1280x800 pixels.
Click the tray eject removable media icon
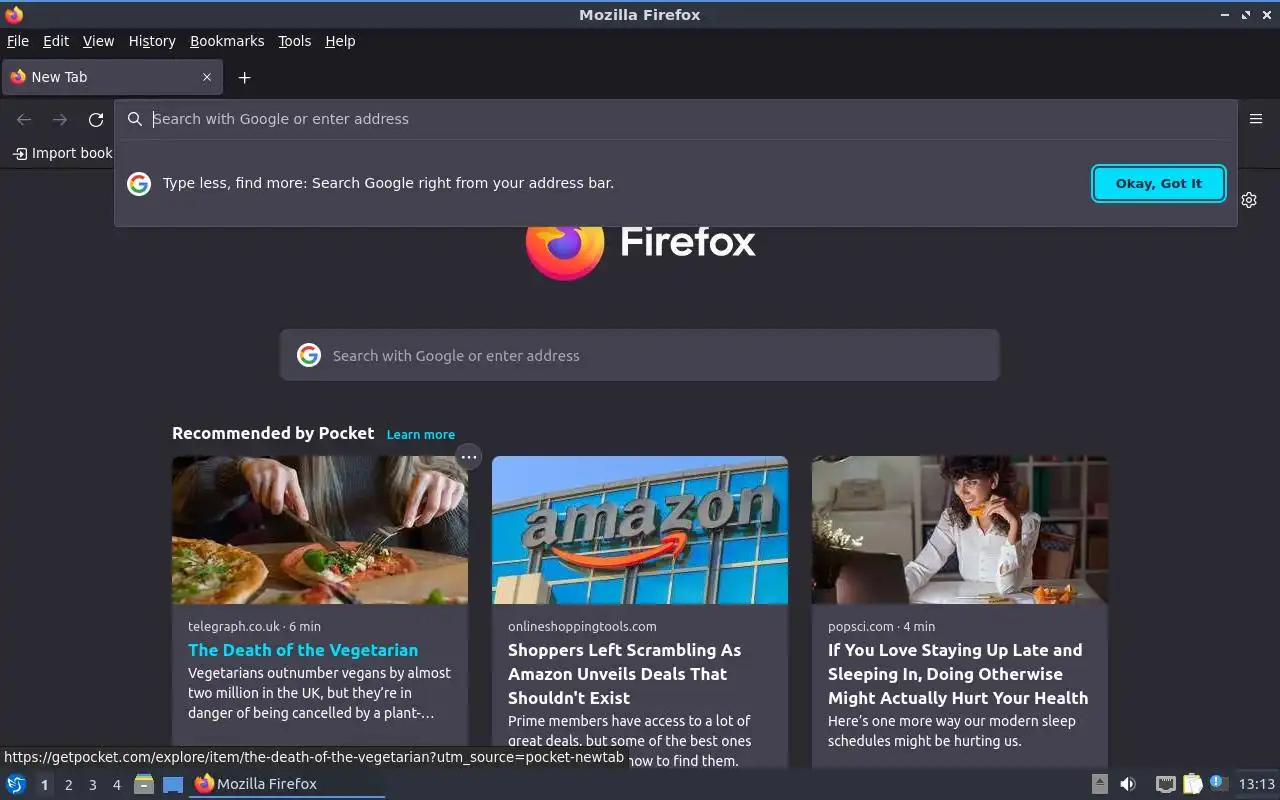[x=1099, y=784]
